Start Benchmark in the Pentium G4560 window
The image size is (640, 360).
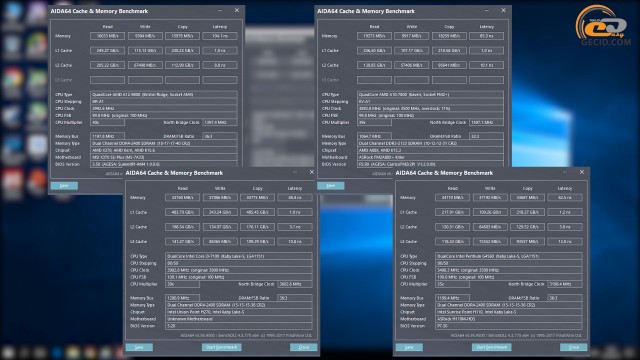tap(491, 347)
